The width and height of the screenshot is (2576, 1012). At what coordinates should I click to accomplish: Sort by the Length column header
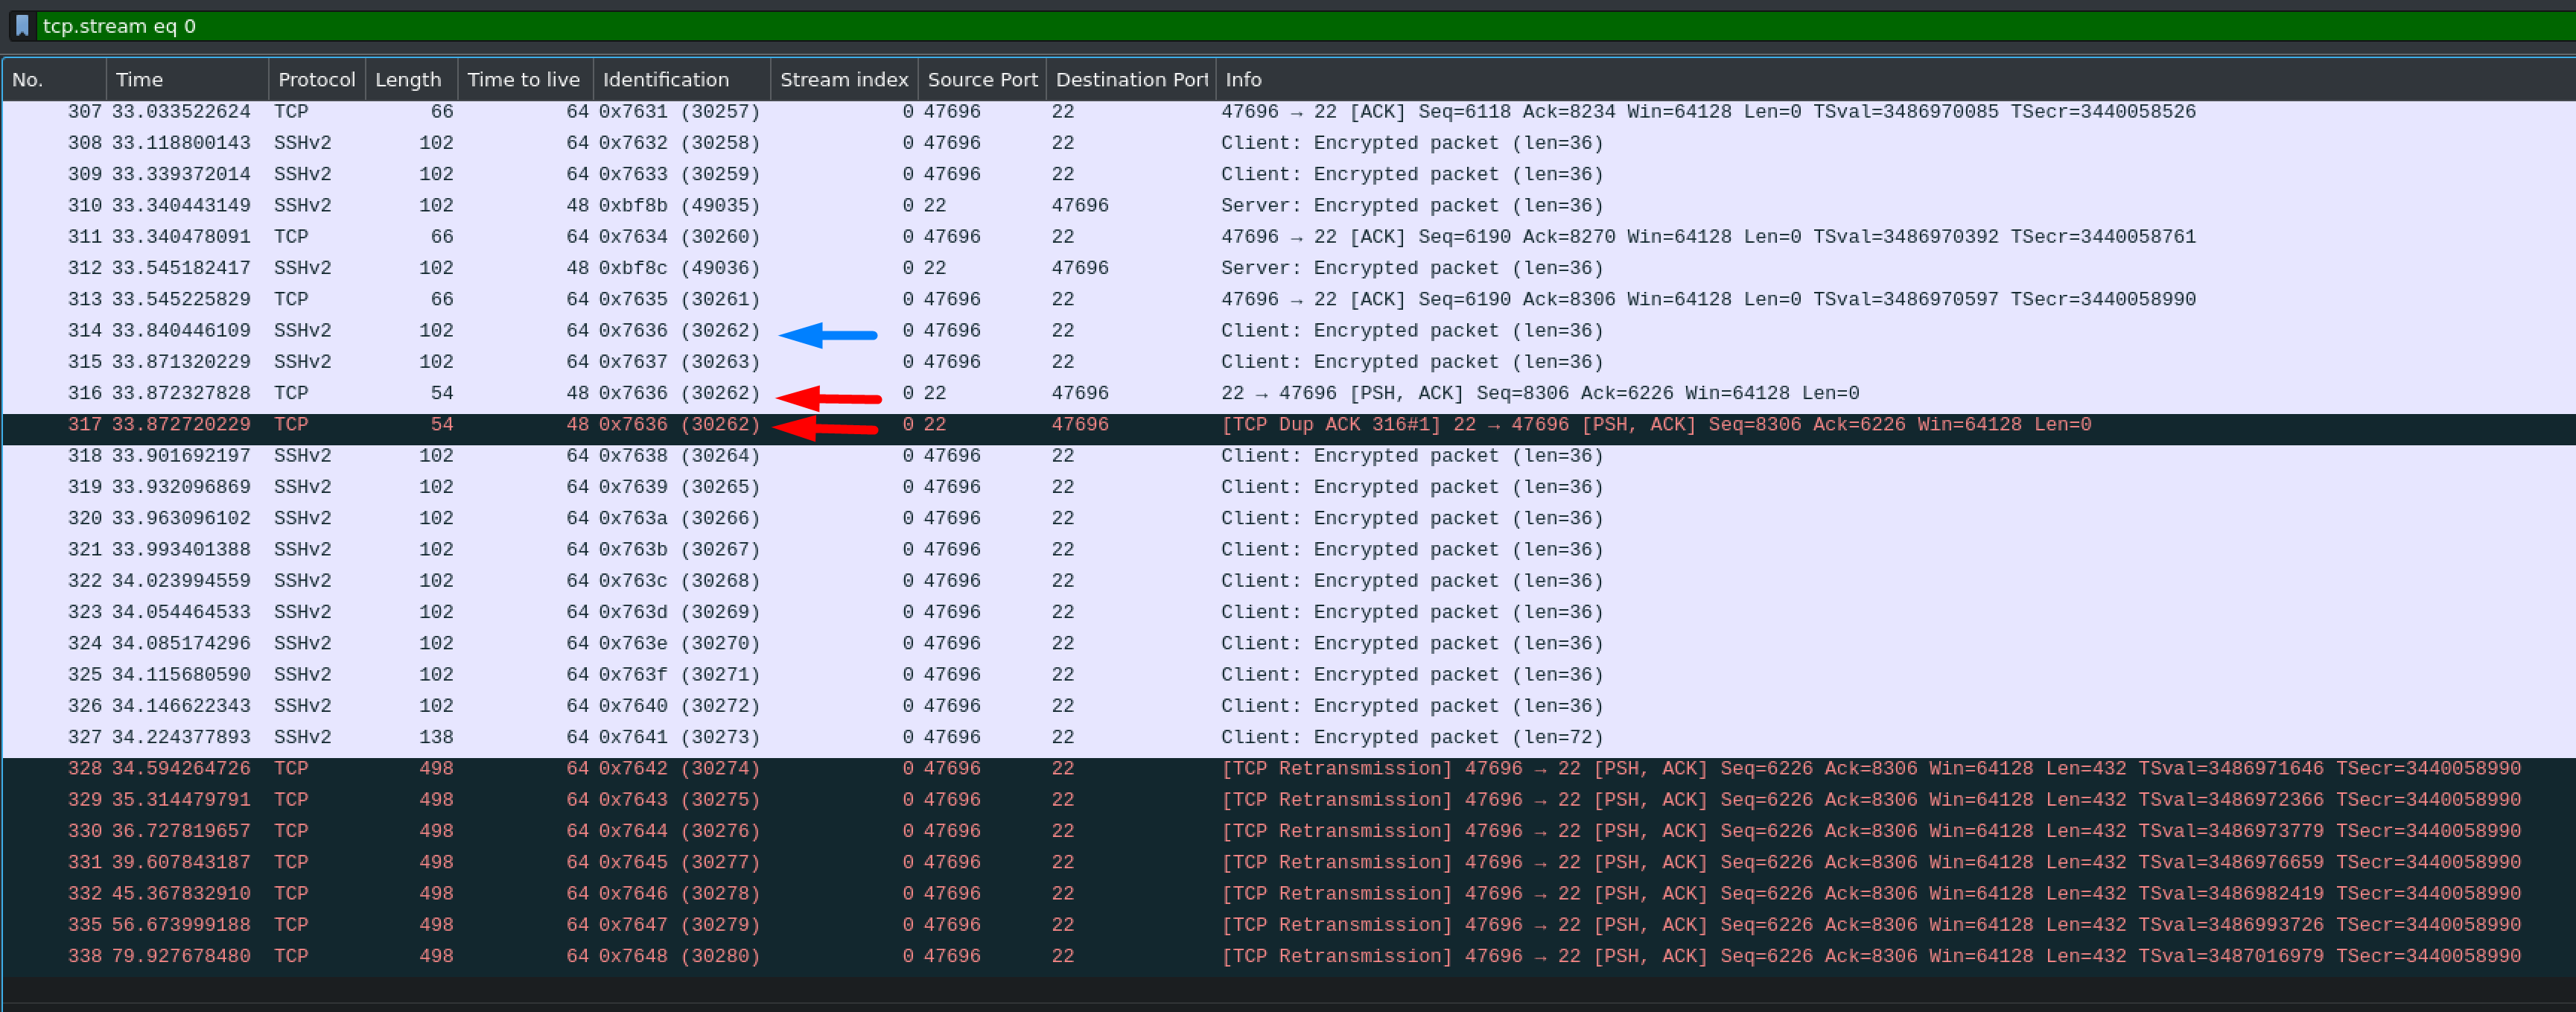pyautogui.click(x=408, y=79)
